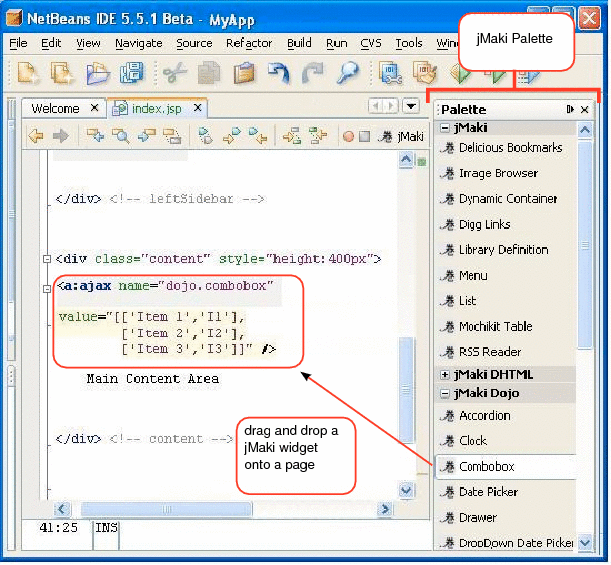Open the document list dropdown arrow

[x=411, y=106]
